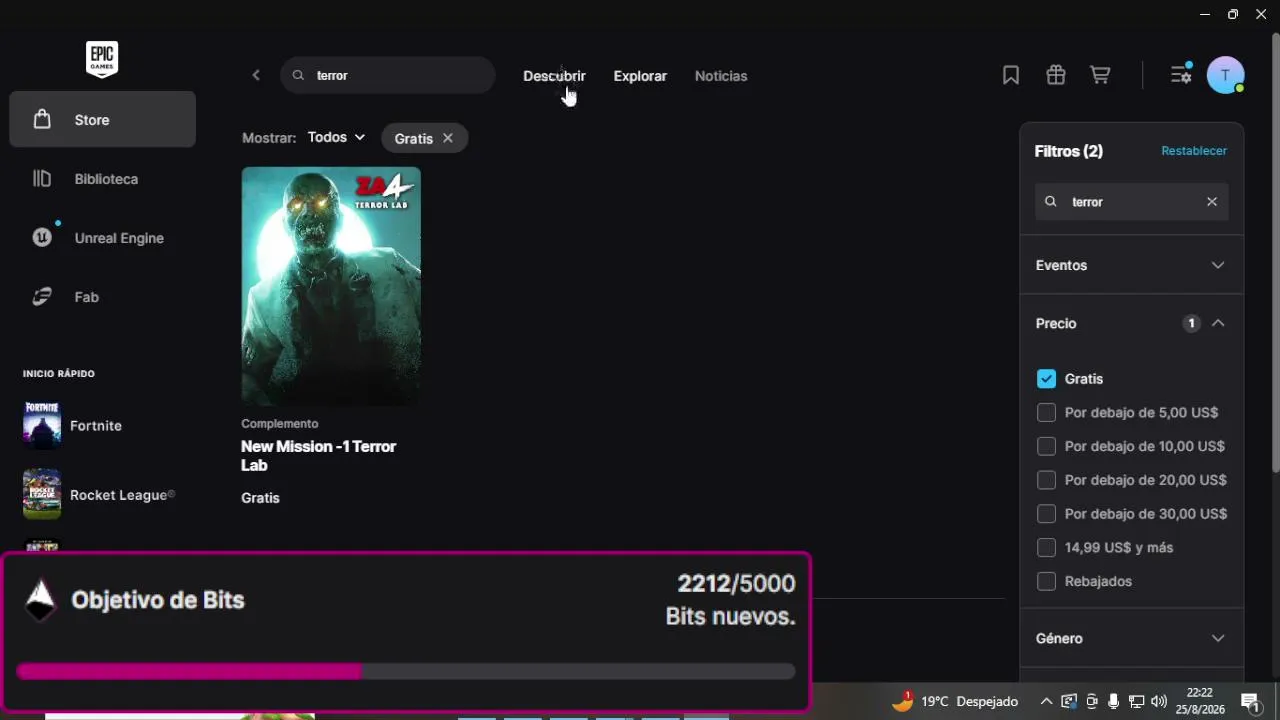Open the weather widget showing 19°C Despejado

click(x=955, y=701)
